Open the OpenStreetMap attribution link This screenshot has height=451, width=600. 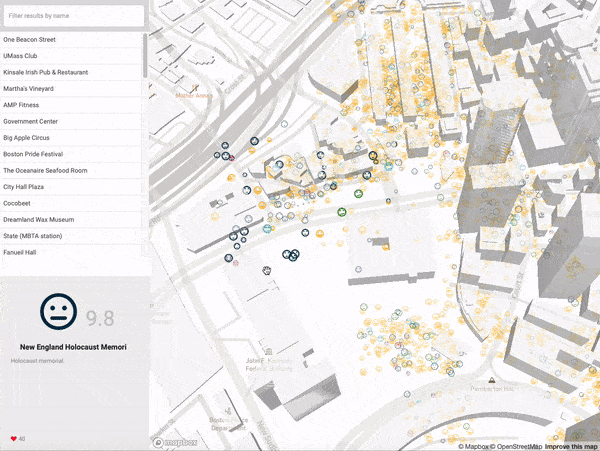point(519,446)
